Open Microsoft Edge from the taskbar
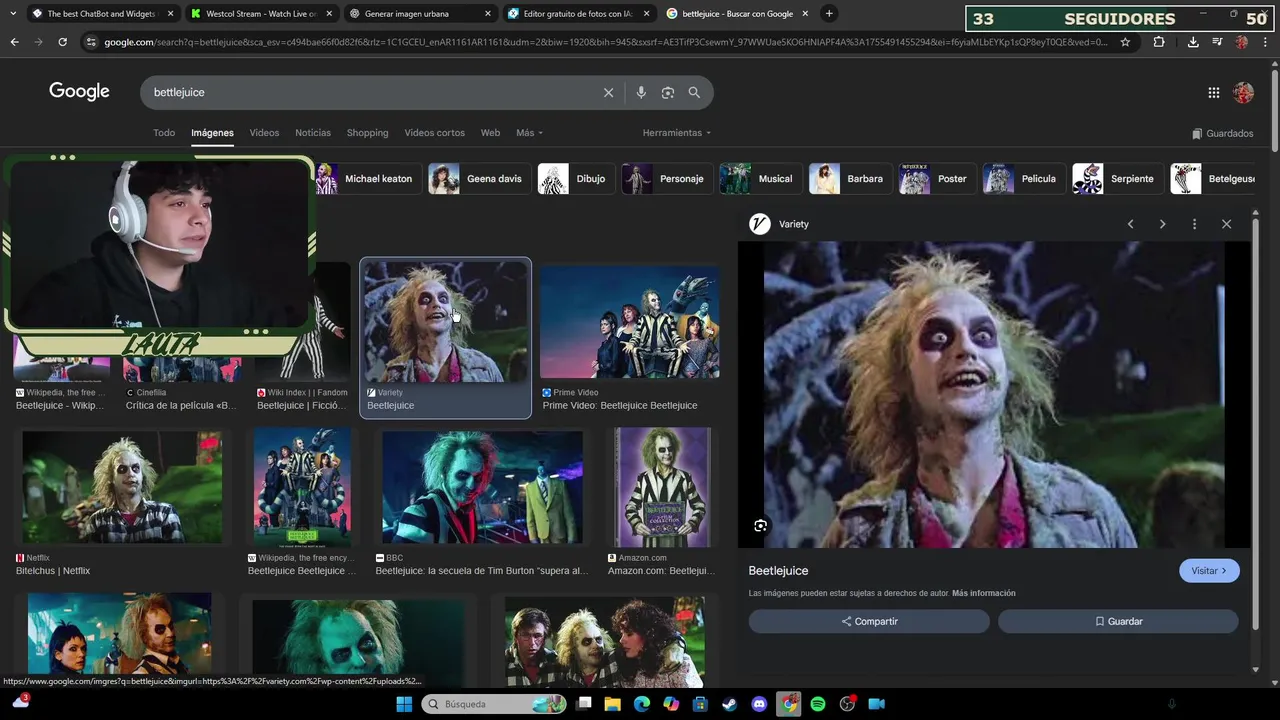Screen dimensions: 1280x720 pyautogui.click(x=642, y=704)
